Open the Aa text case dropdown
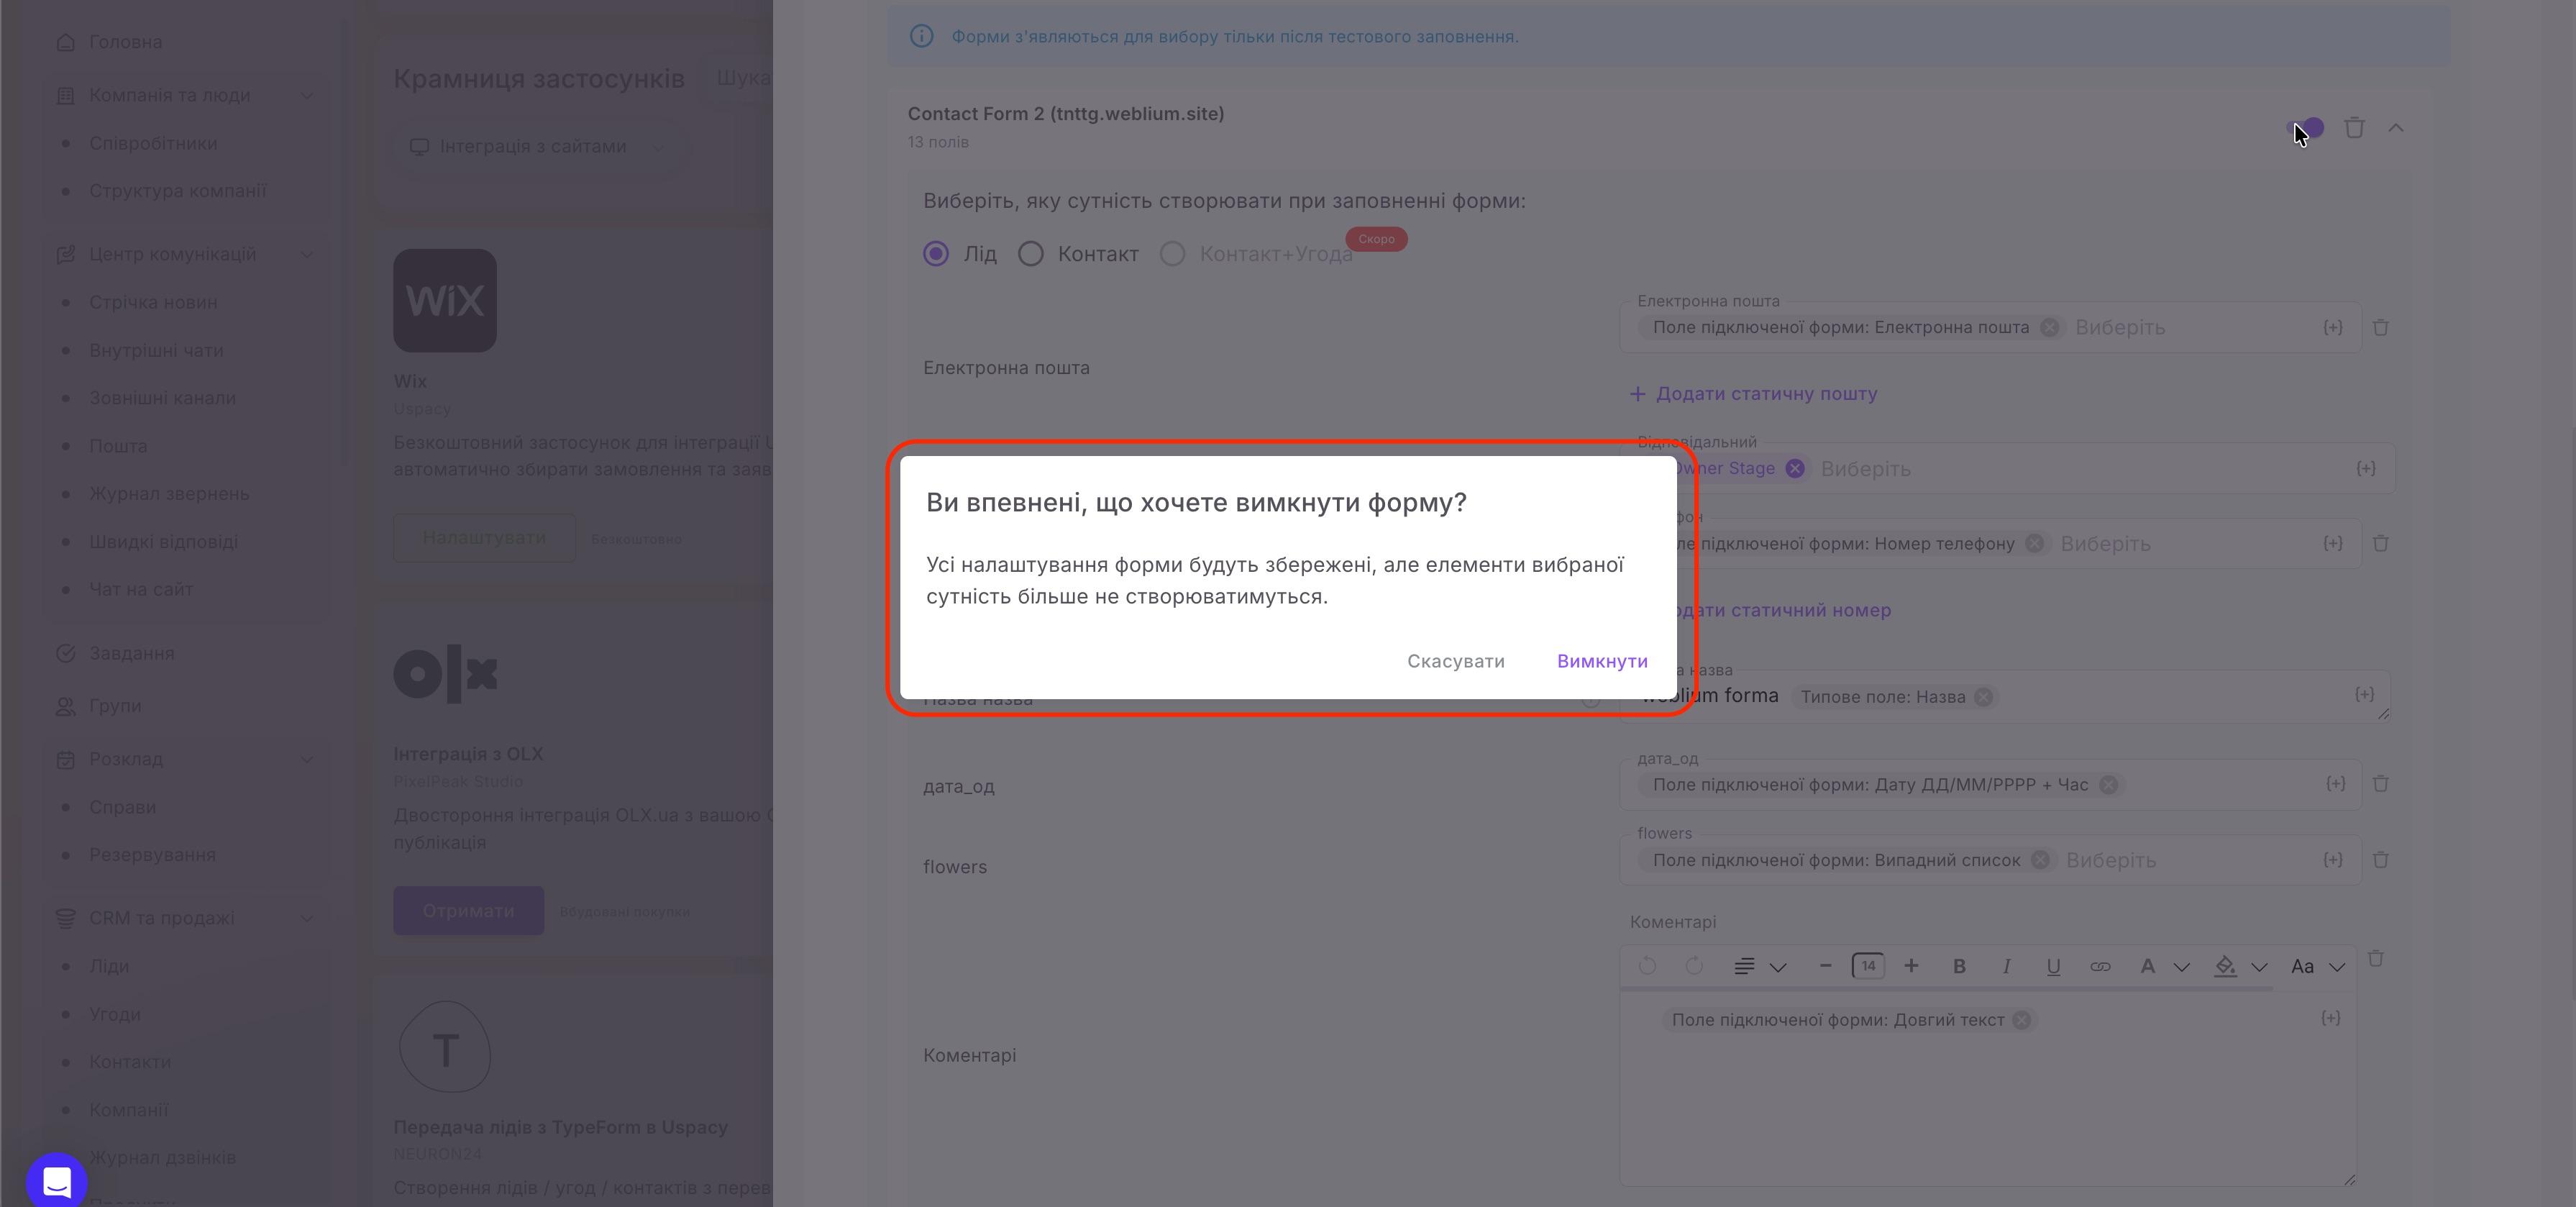The height and width of the screenshot is (1207, 2576). (2317, 966)
